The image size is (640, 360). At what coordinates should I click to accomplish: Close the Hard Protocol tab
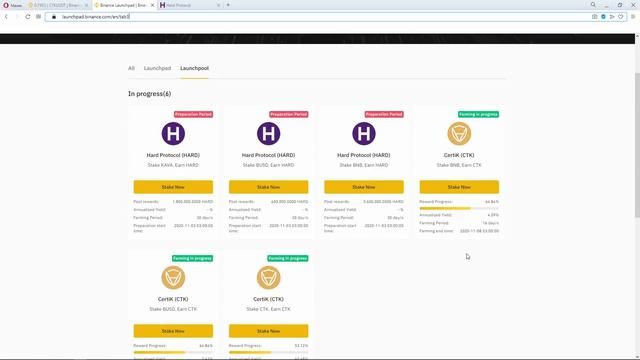point(218,5)
